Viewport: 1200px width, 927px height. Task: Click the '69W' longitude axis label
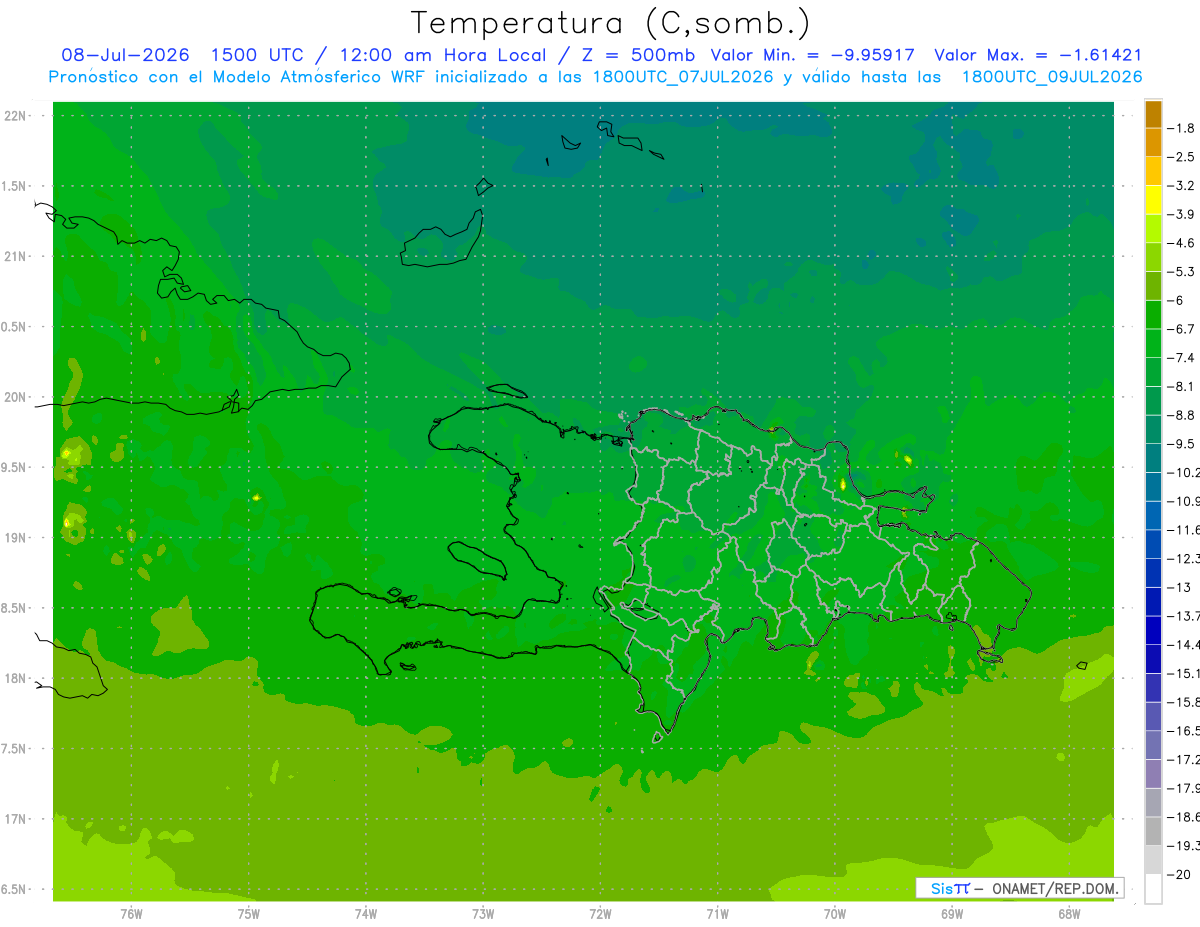[952, 914]
